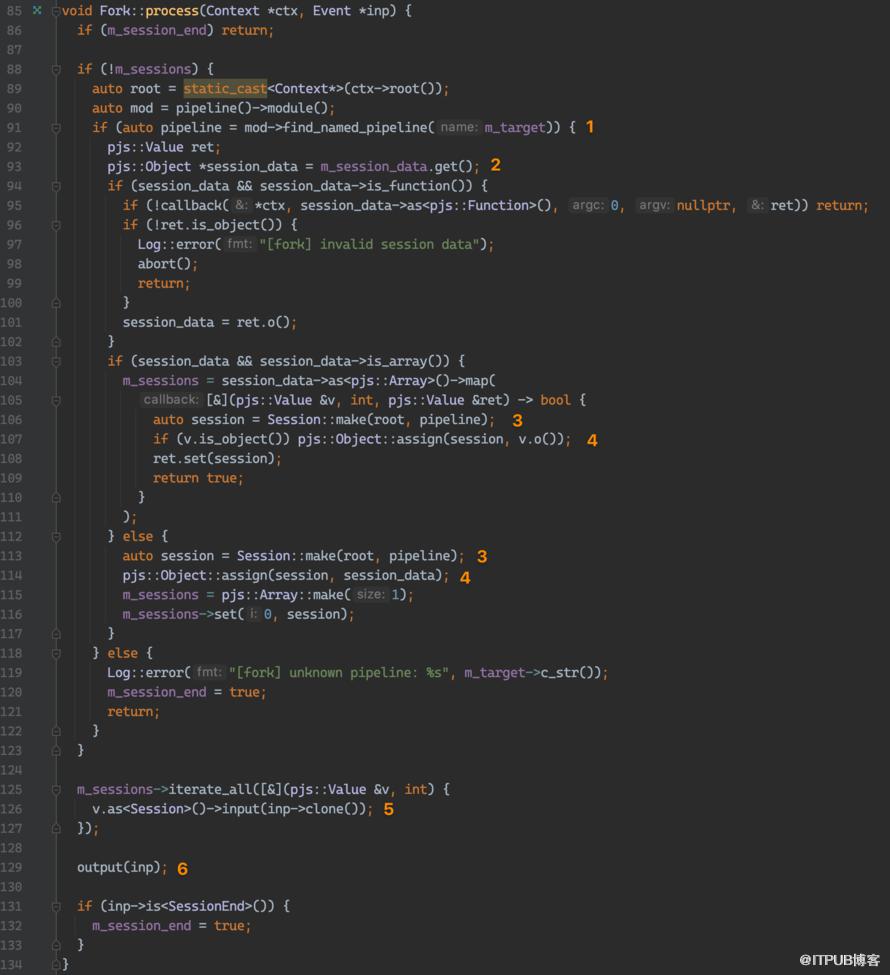
Task: Click m_session_end on line 86
Action: (156, 30)
